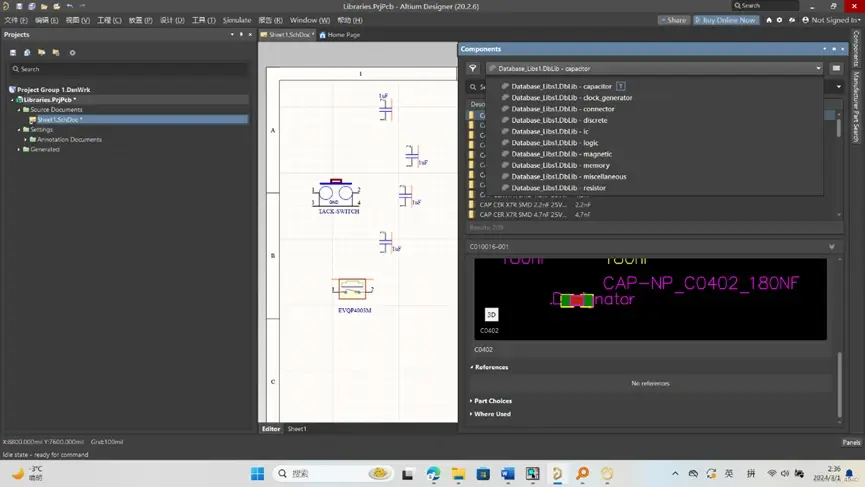Click the Windows taskbar search box

pyautogui.click(x=334, y=473)
